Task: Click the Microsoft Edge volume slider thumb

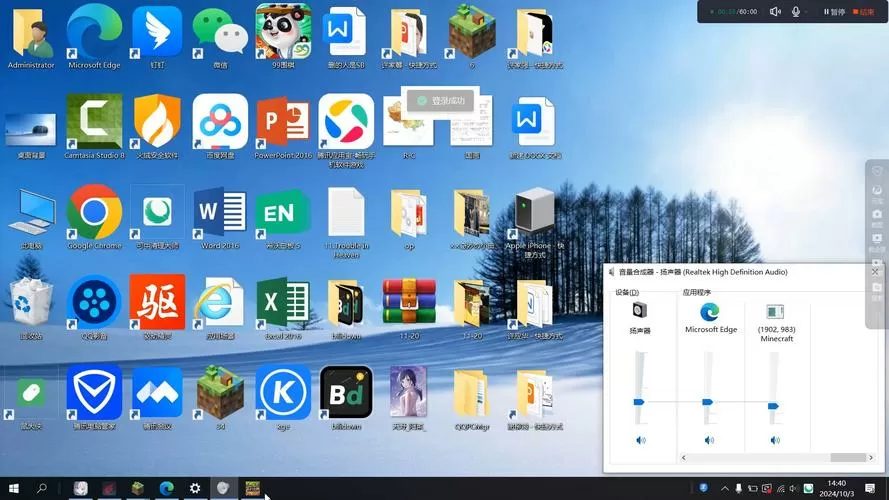Action: 708,402
